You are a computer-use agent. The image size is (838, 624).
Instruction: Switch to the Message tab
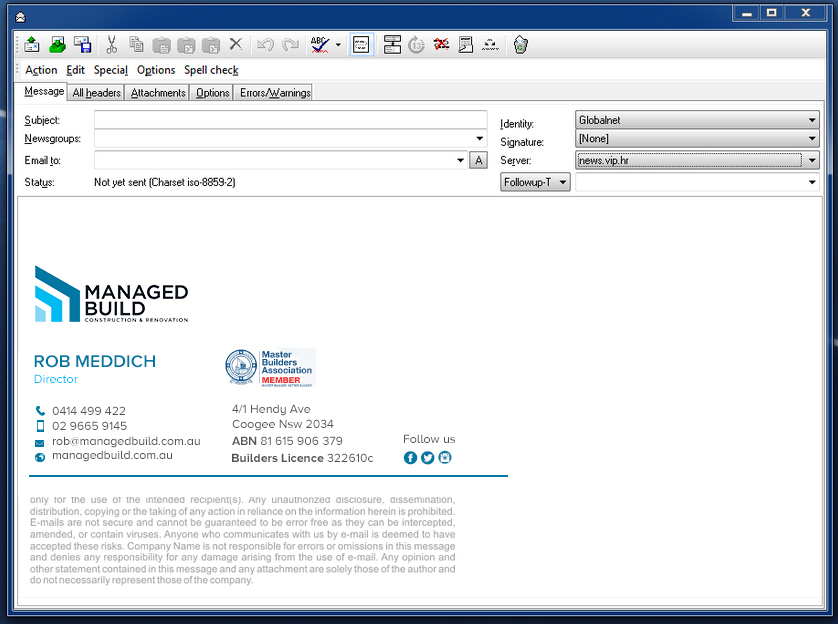[x=44, y=91]
